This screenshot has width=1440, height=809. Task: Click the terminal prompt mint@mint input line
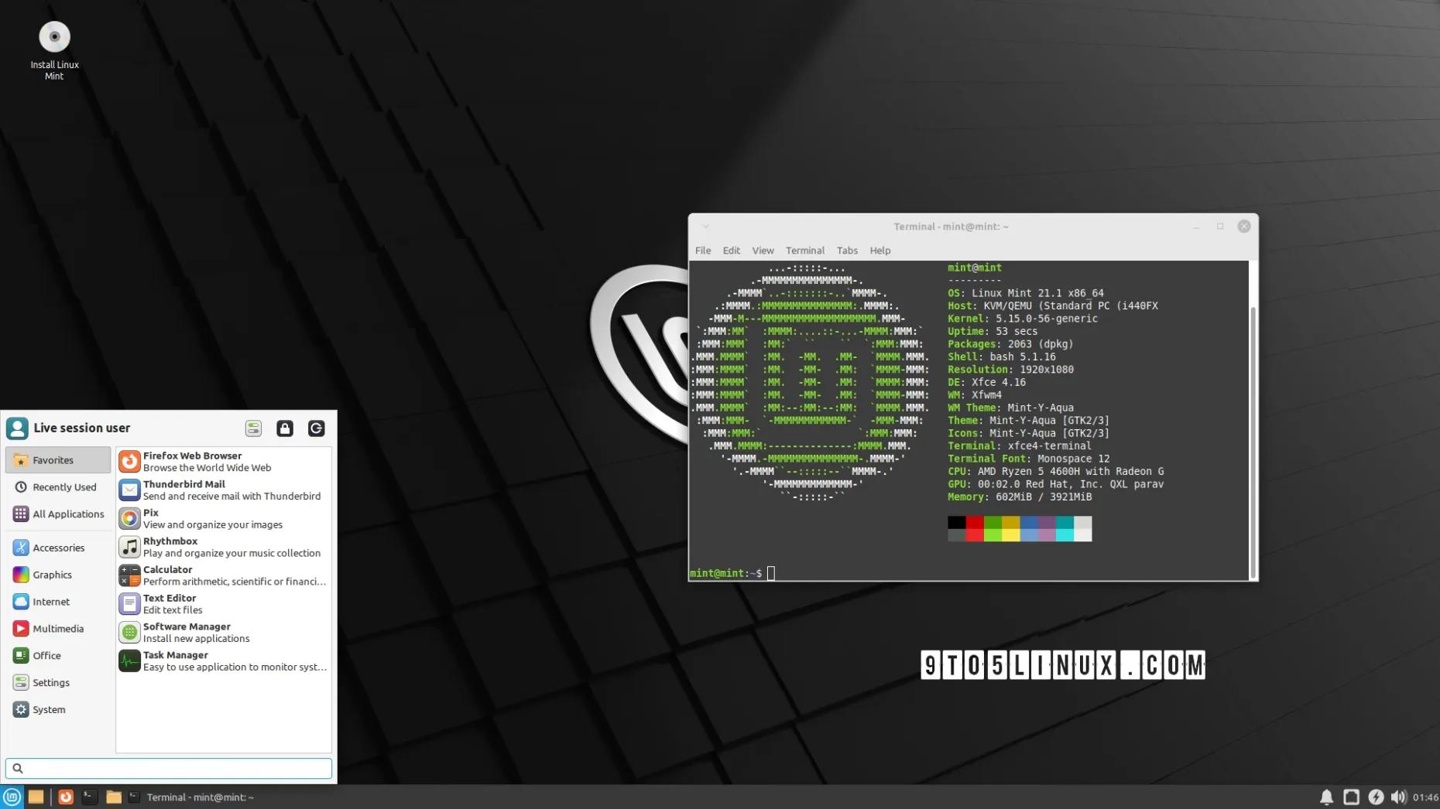[731, 573]
